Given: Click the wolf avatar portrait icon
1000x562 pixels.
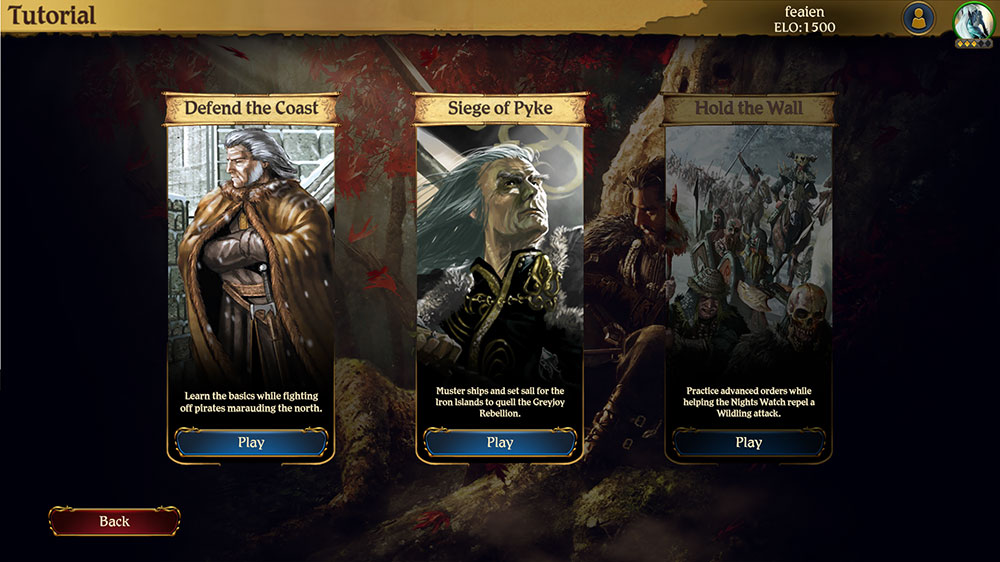Looking at the screenshot, I should (973, 20).
